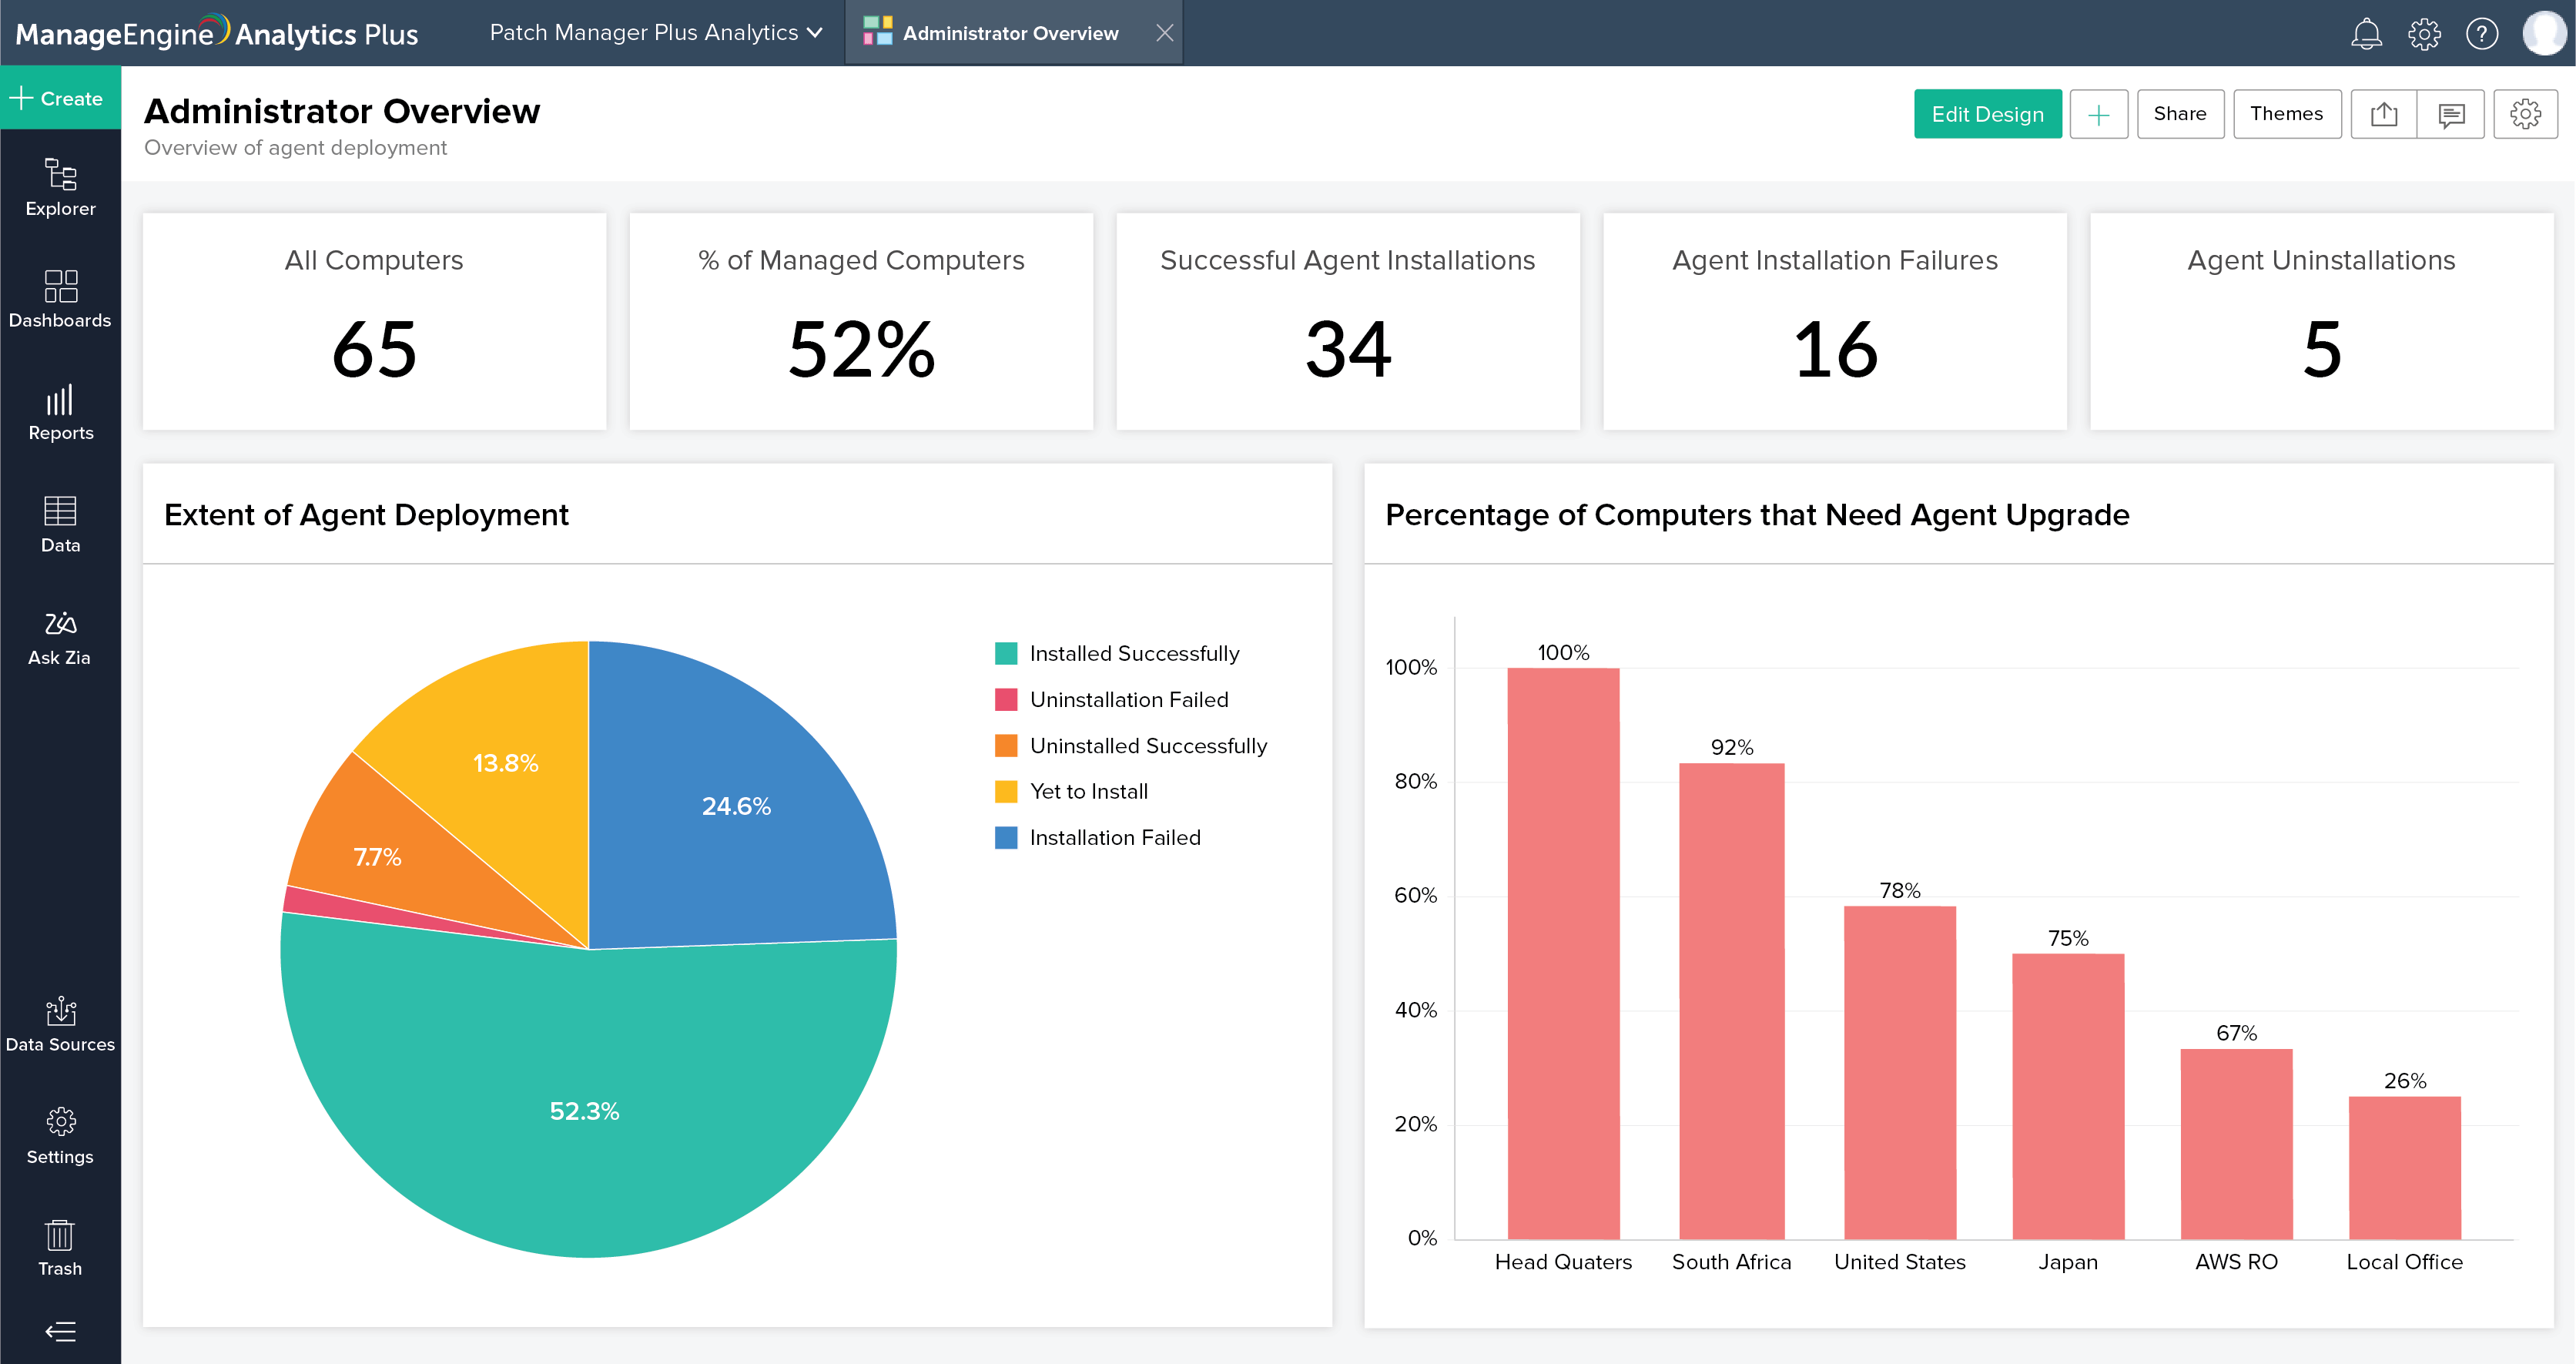The height and width of the screenshot is (1364, 2576).
Task: Click the Edit Design button
Action: point(1988,114)
